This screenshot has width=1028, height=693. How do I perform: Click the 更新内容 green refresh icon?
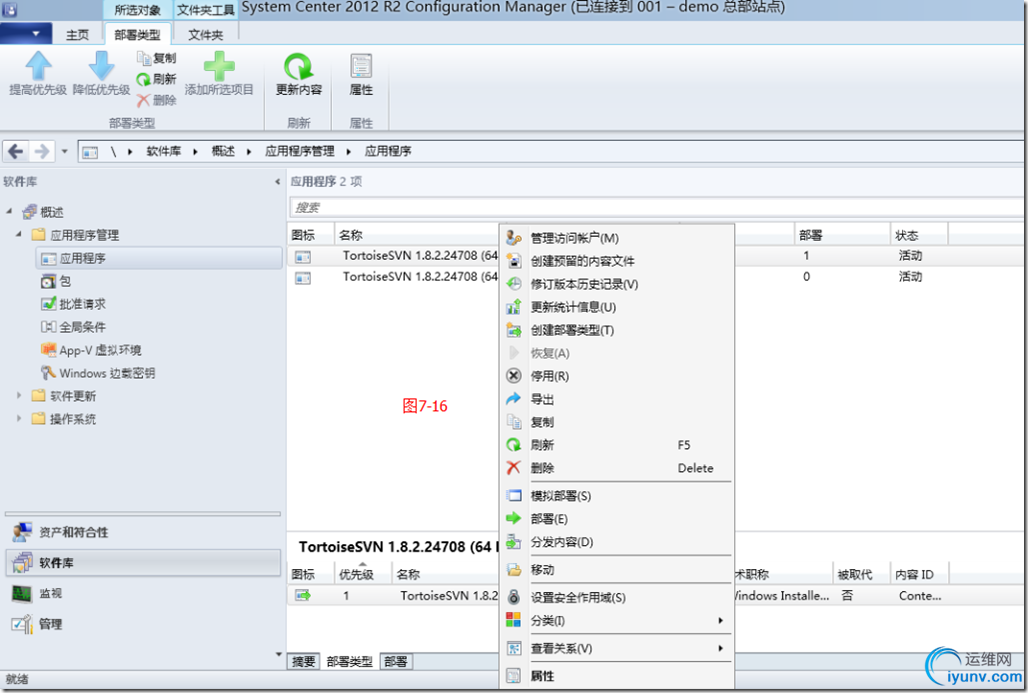(298, 67)
